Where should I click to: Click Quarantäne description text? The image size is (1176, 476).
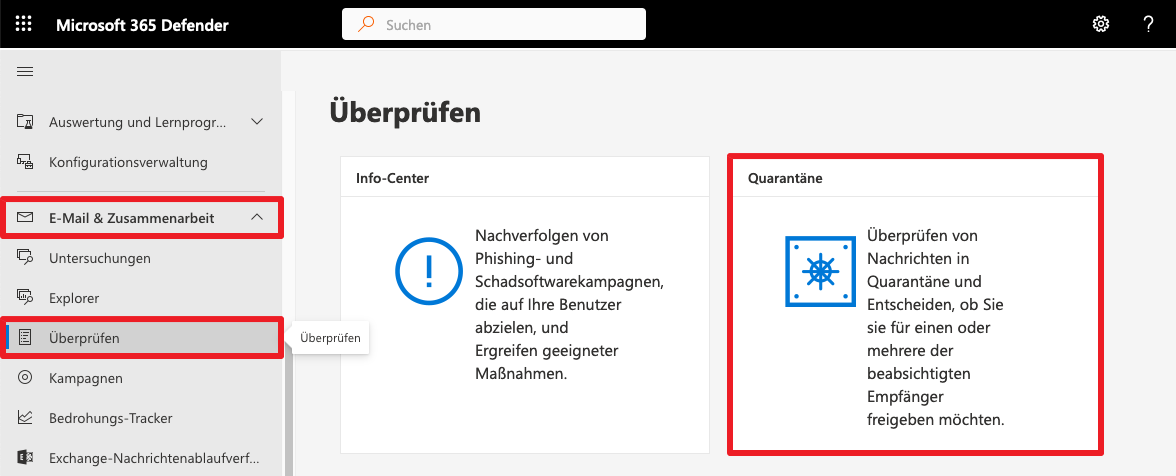point(936,327)
